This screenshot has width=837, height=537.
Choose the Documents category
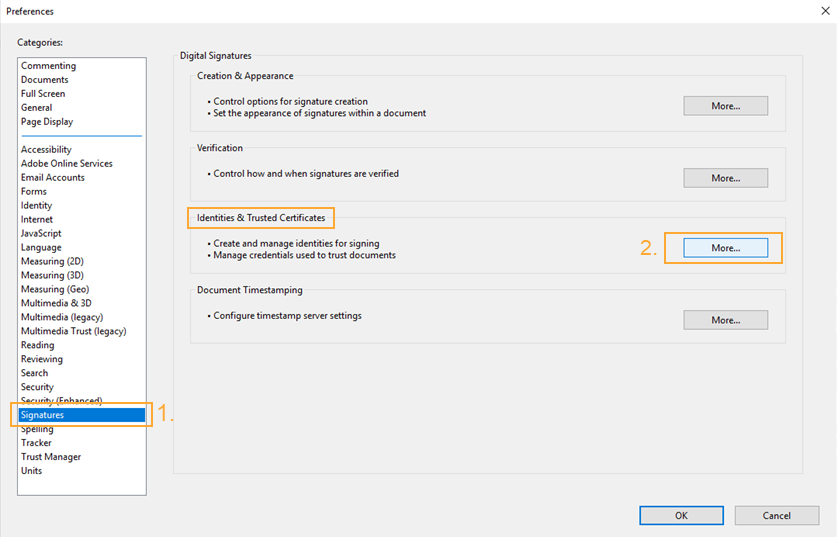click(x=45, y=80)
